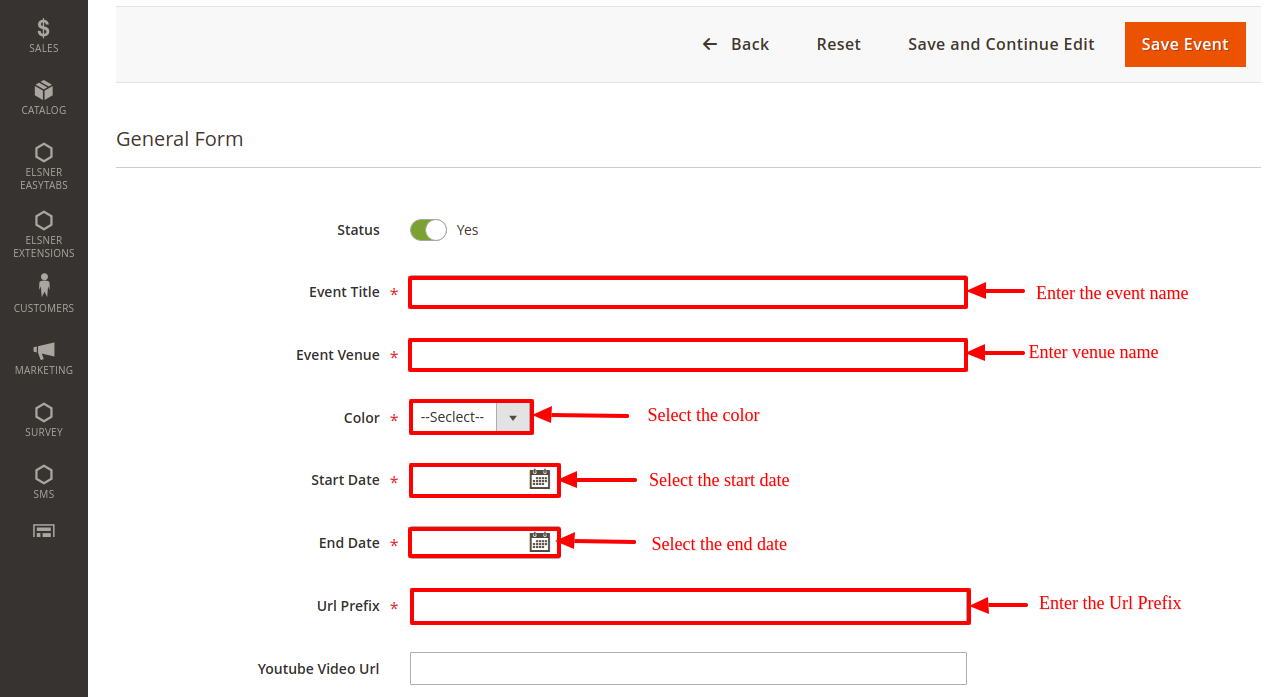Toggle the Status switch off
This screenshot has height=697, width=1287.
pos(428,230)
